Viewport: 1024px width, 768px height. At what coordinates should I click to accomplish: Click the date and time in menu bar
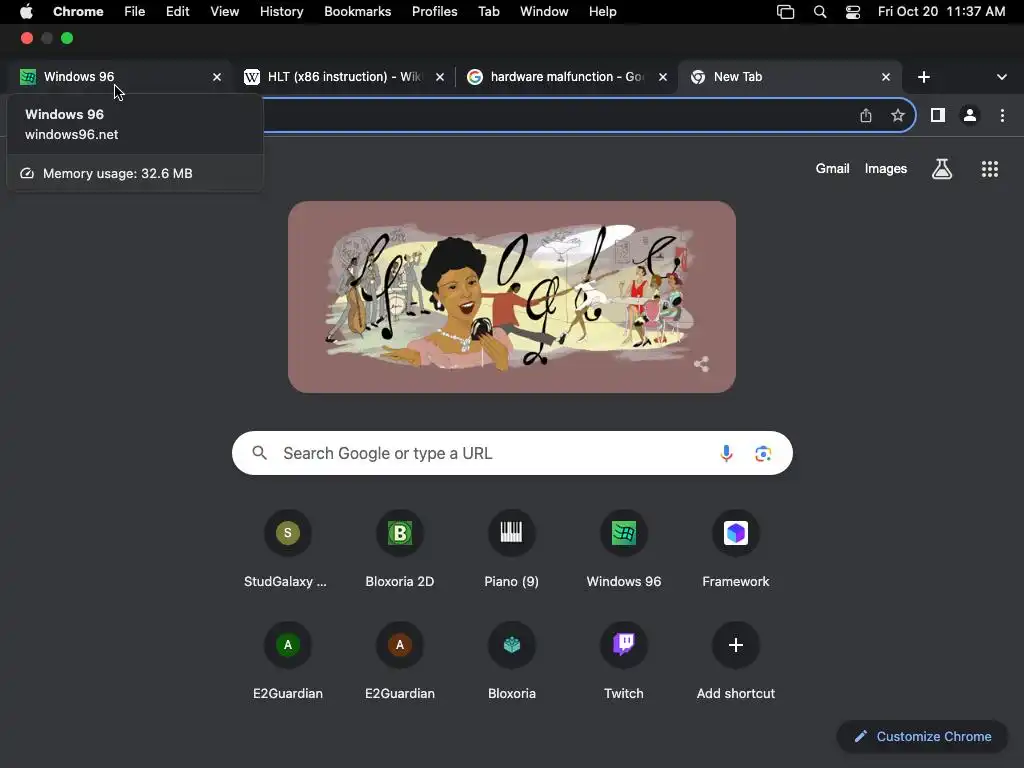941,12
